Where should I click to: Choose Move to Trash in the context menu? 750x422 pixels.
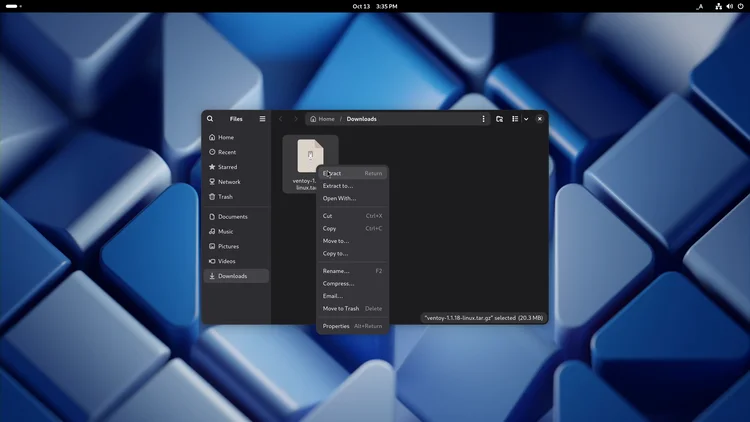pyautogui.click(x=353, y=309)
